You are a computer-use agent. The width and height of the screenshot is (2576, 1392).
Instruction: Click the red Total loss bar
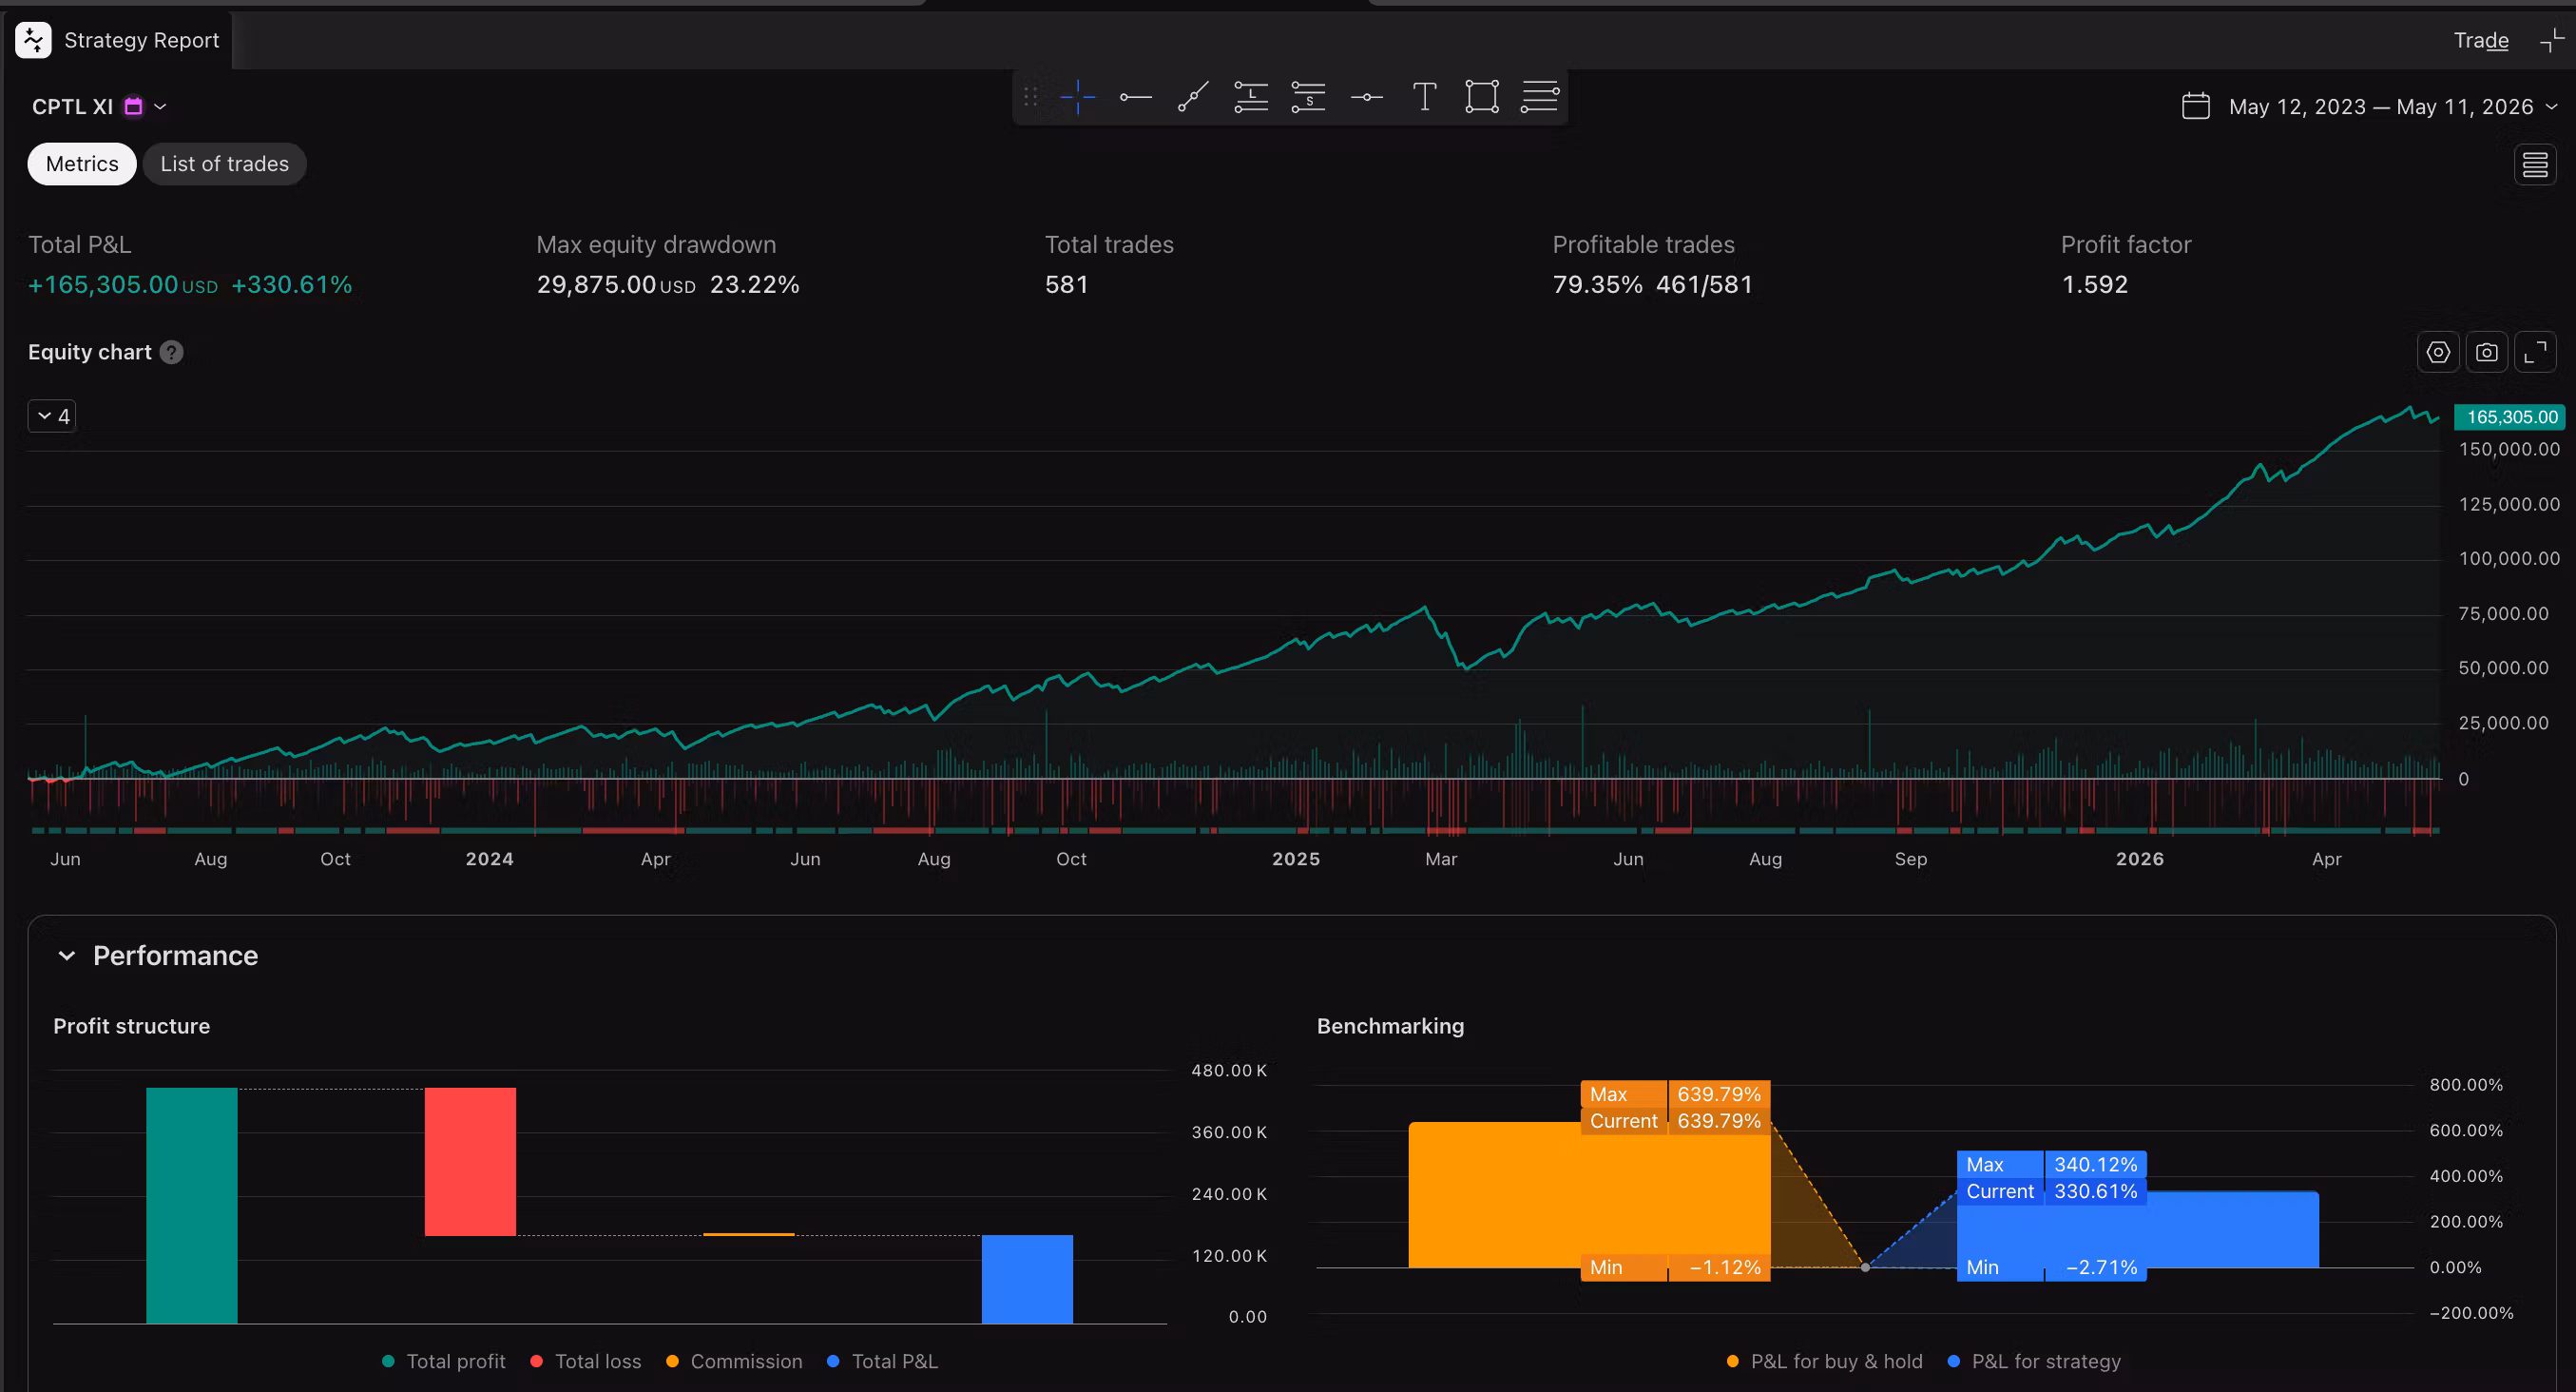[470, 1162]
